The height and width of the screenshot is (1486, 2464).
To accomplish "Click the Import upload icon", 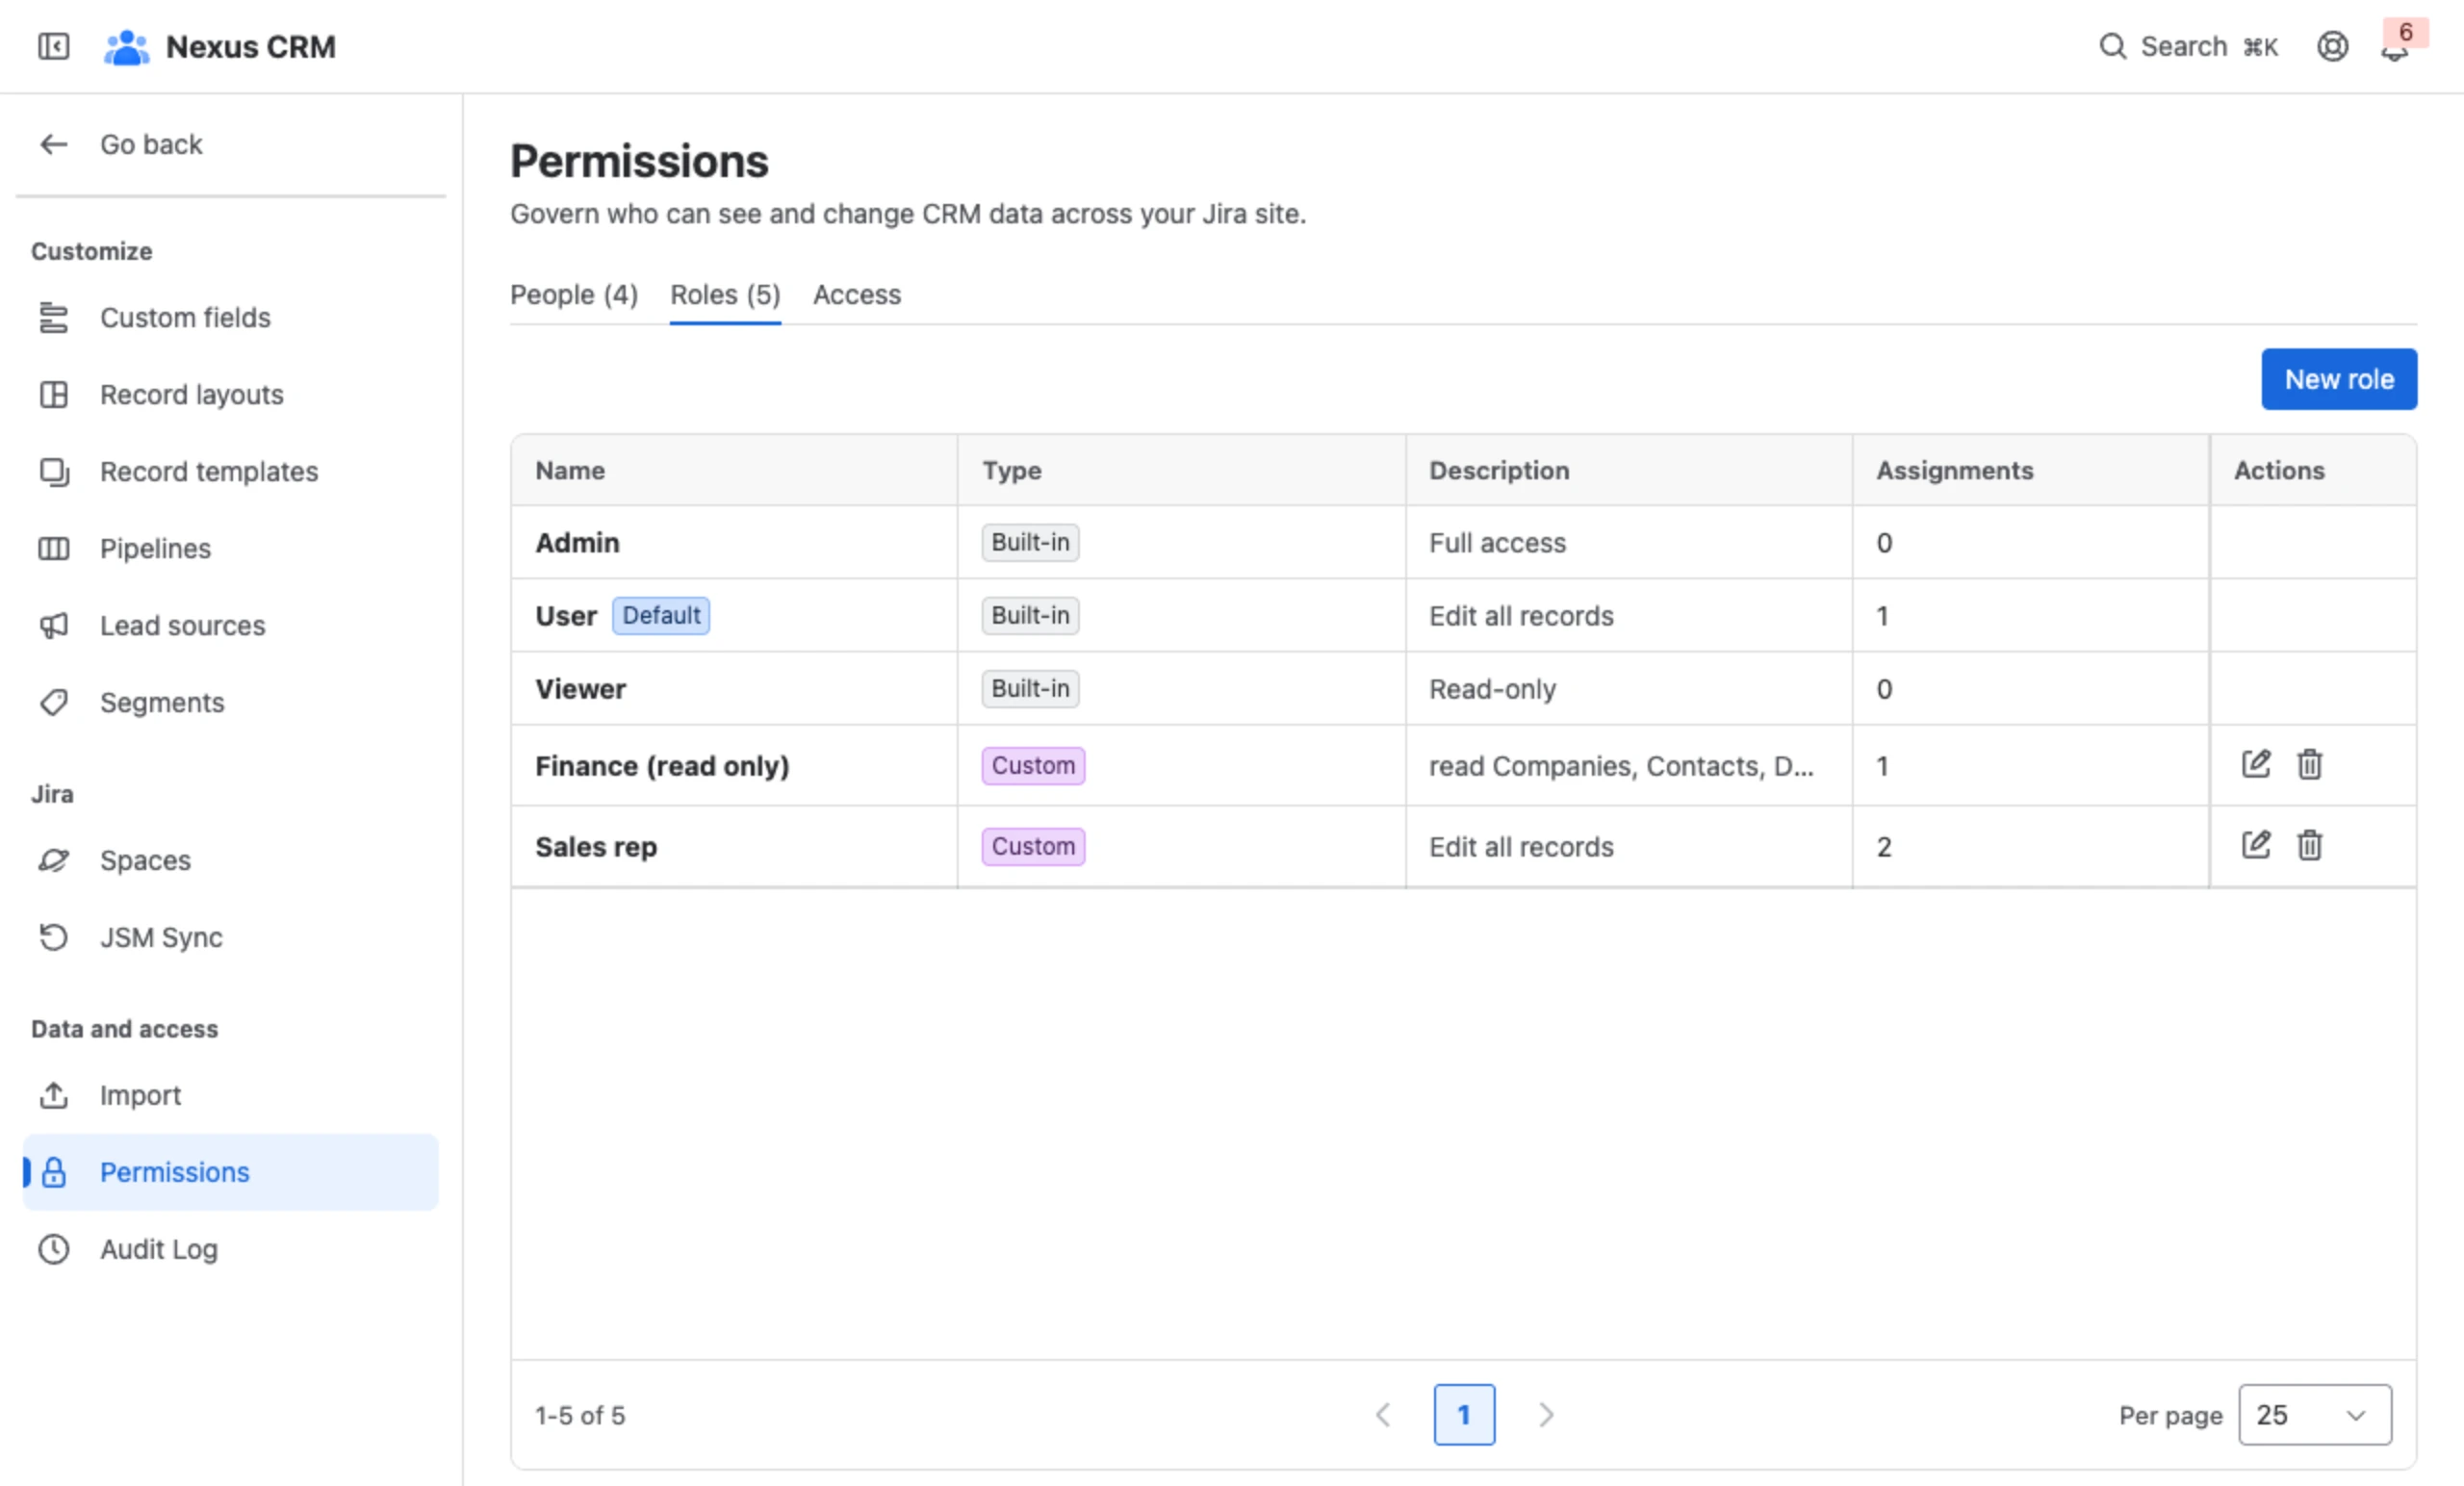I will (54, 1095).
